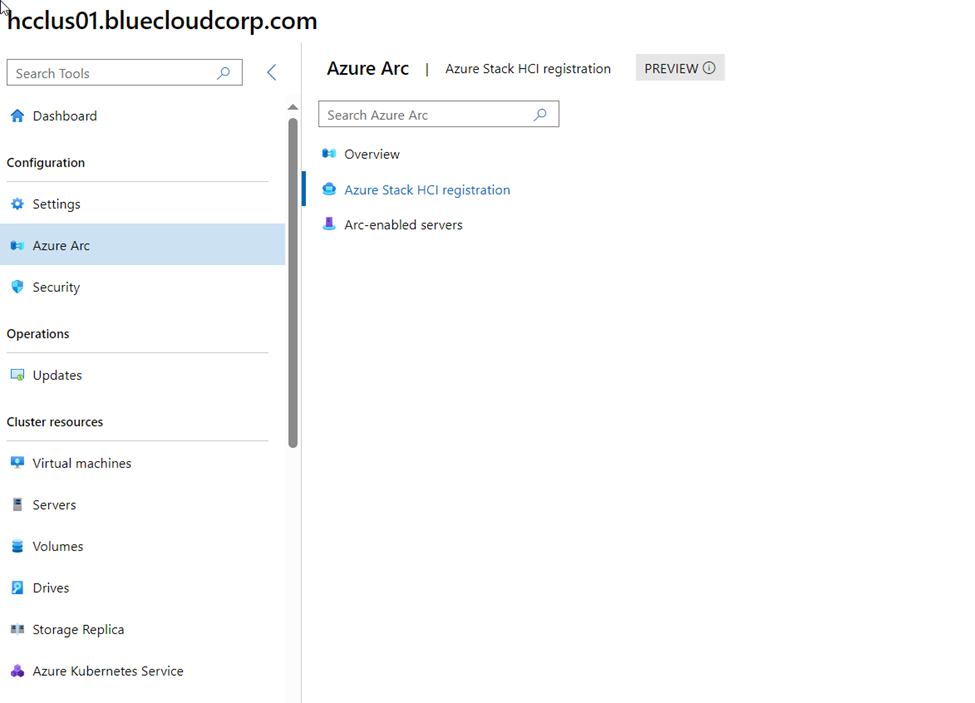Click the Cluster resources section heading
975x703 pixels.
pyautogui.click(x=55, y=421)
